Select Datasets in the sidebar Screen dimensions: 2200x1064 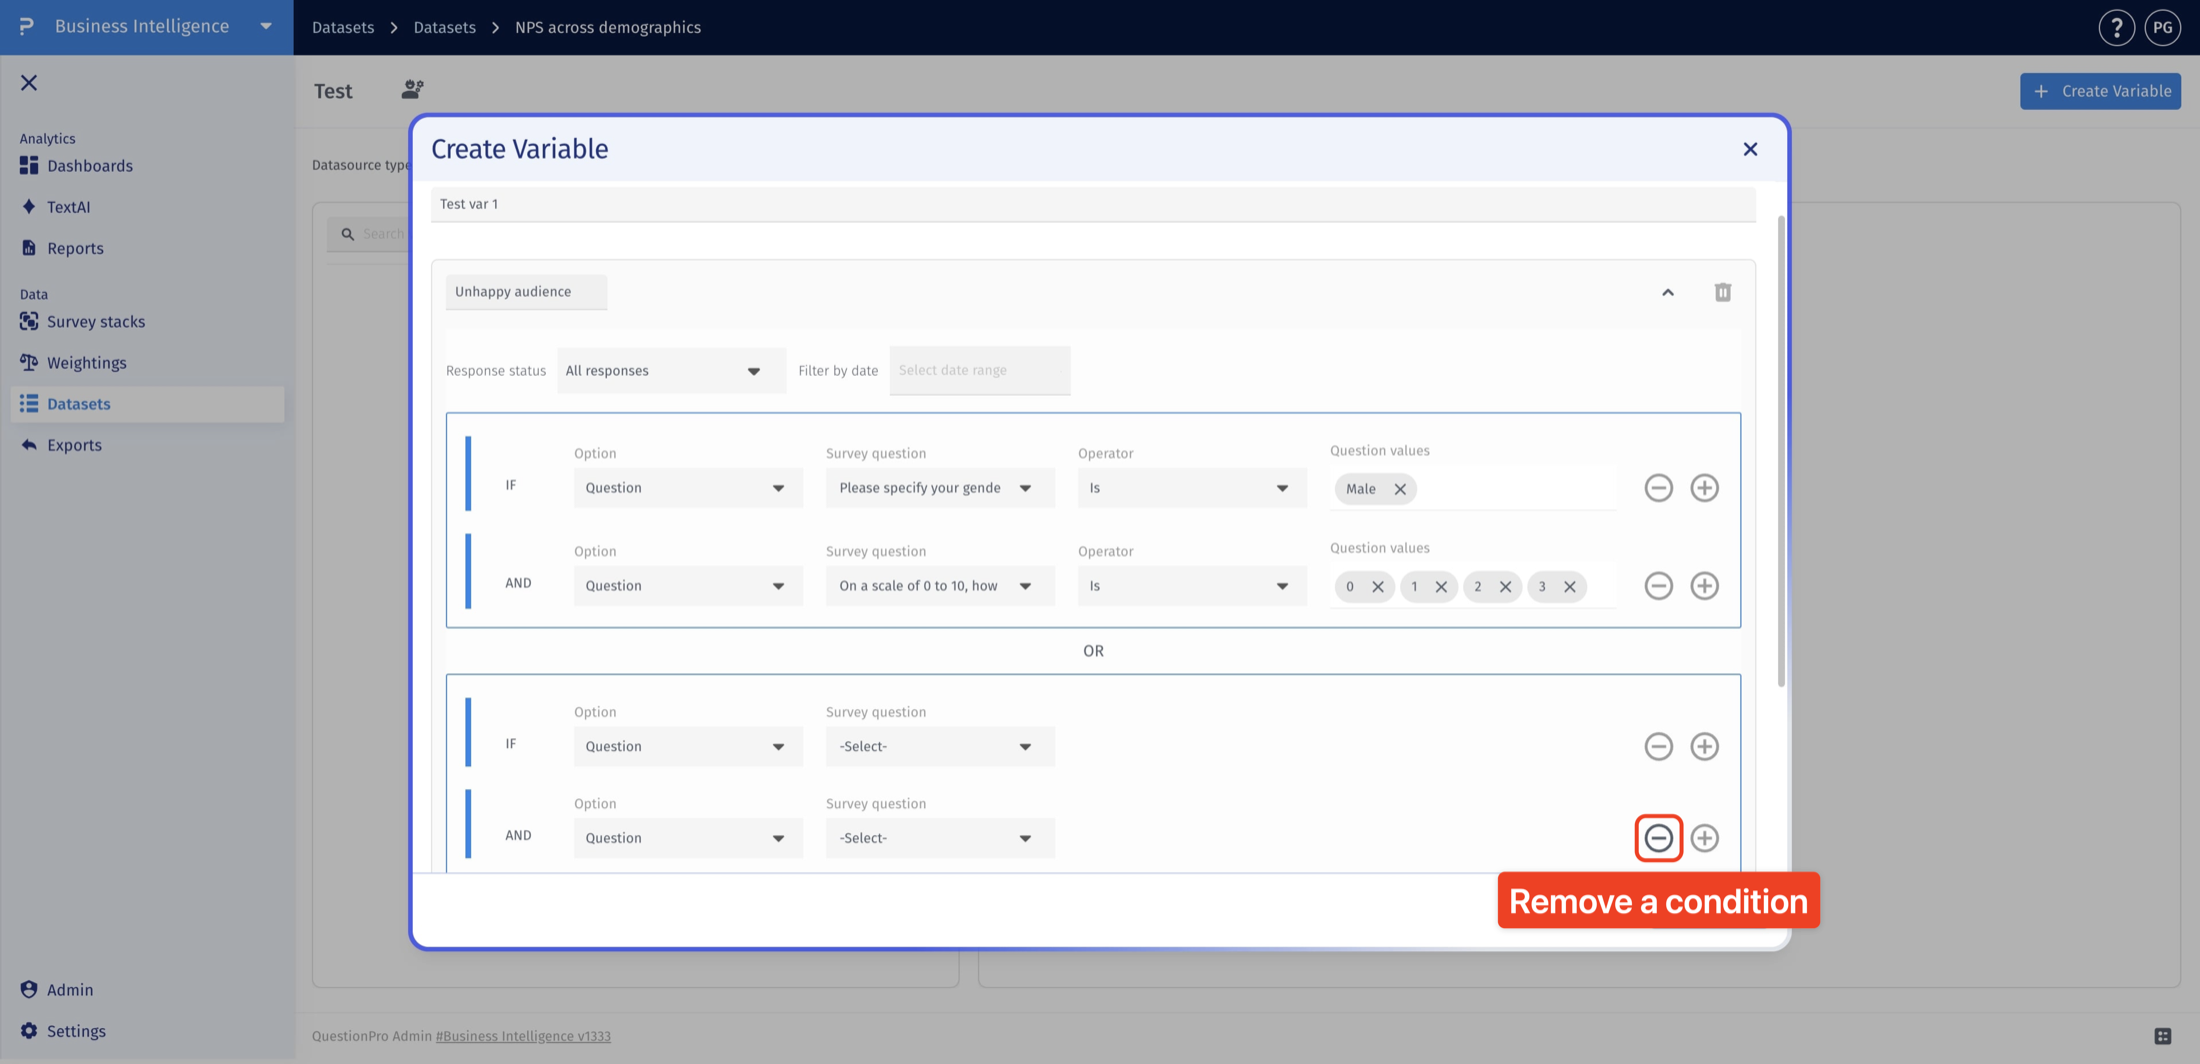pos(147,404)
